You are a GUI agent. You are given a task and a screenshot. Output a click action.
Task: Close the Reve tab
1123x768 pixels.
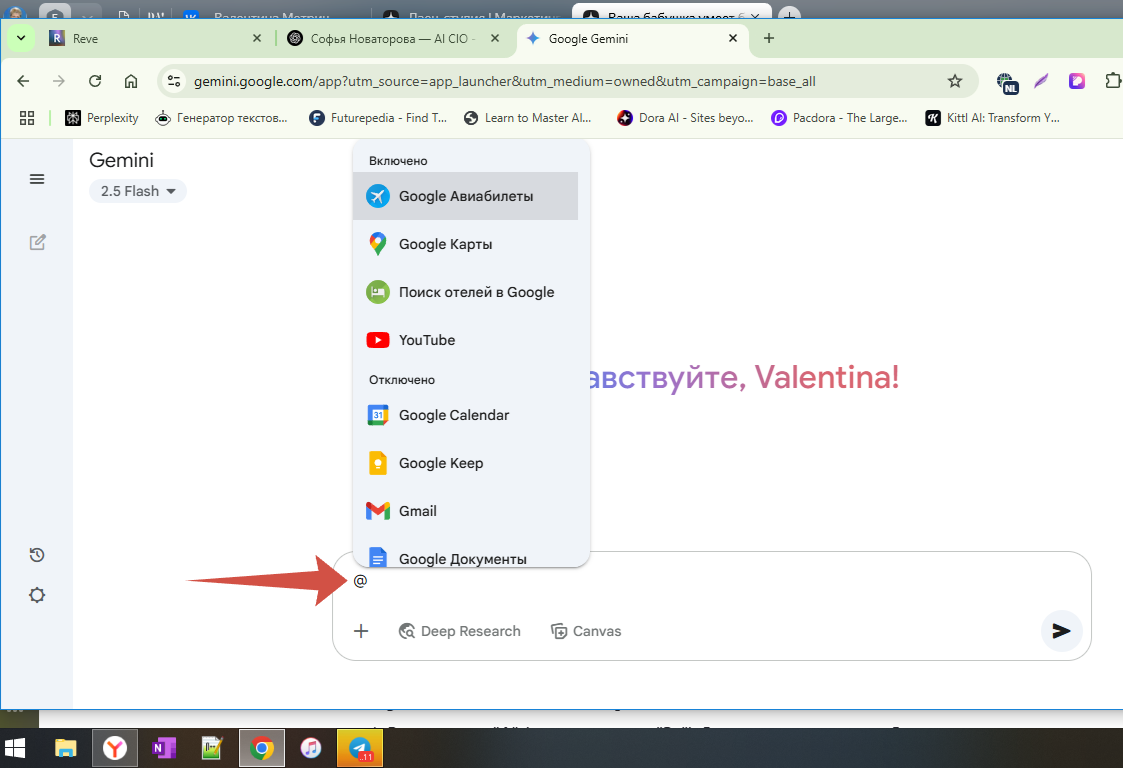pyautogui.click(x=257, y=38)
